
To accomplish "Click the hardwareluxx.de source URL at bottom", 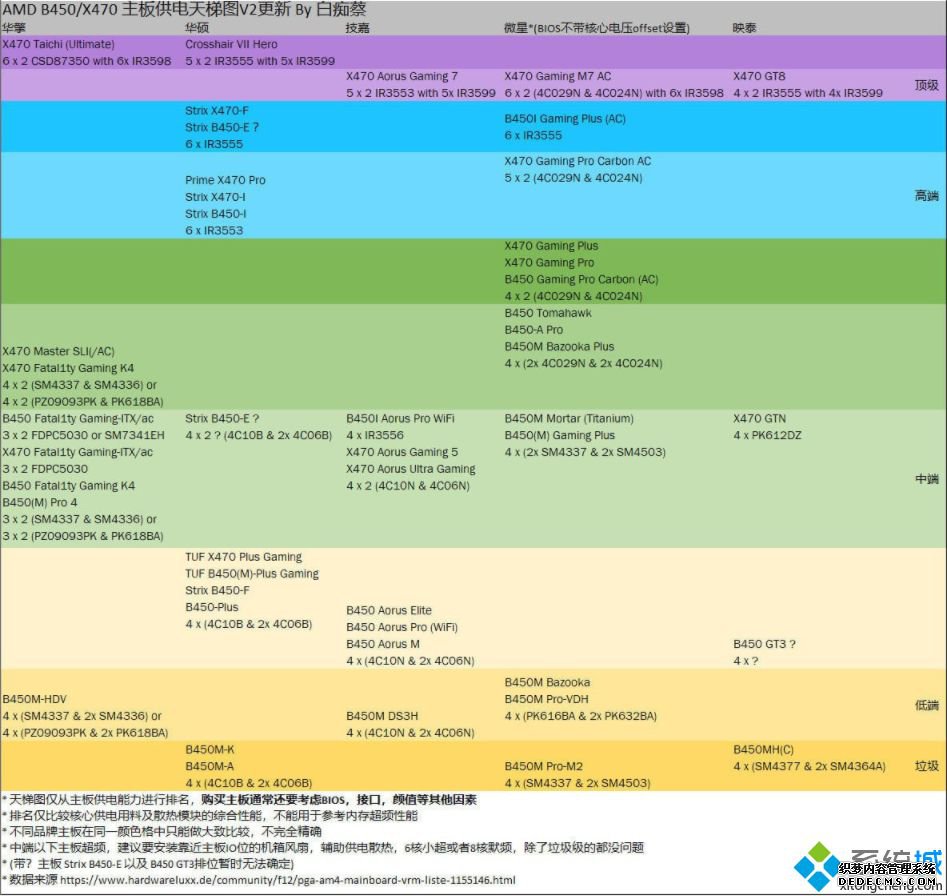I will point(287,880).
